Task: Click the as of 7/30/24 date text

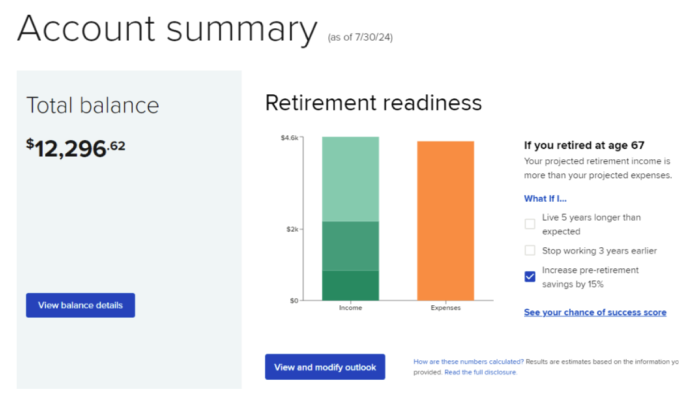Action: coord(366,38)
